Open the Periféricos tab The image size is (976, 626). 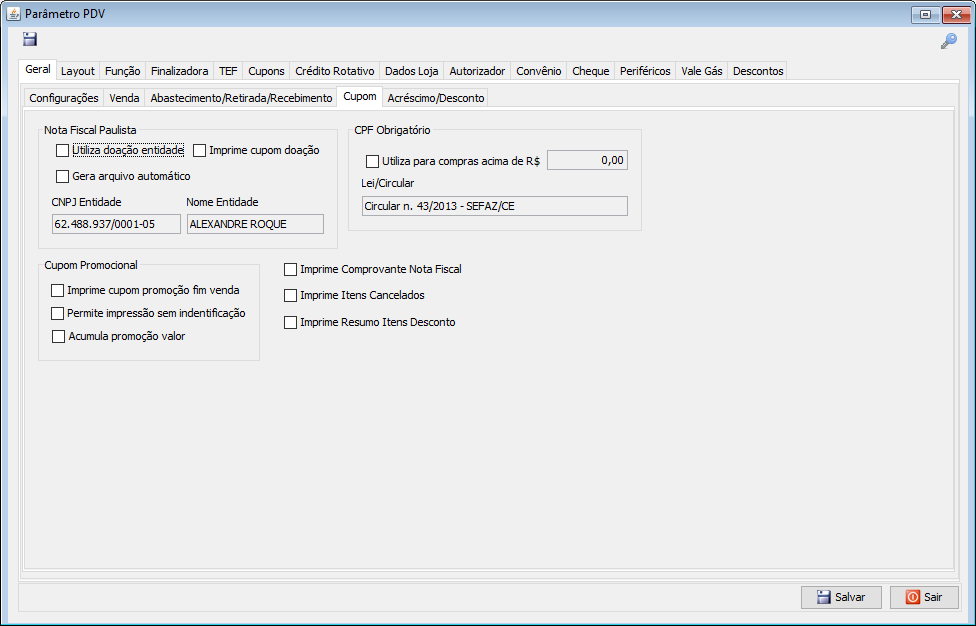pos(645,71)
